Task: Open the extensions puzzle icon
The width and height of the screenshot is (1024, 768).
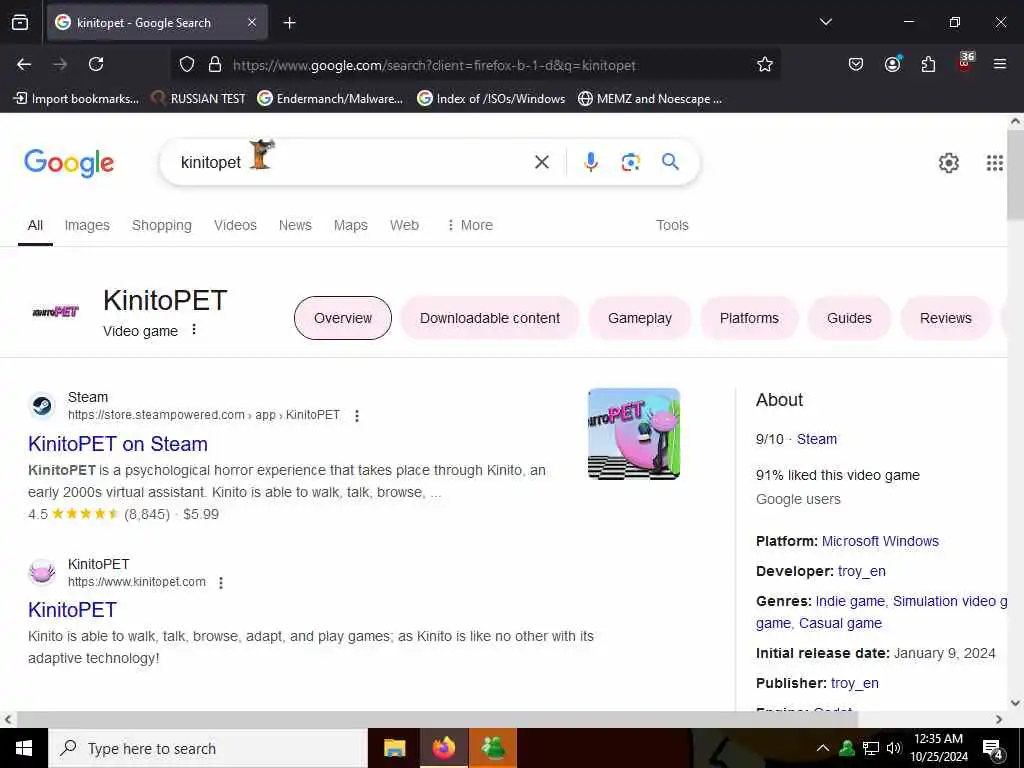Action: tap(928, 64)
